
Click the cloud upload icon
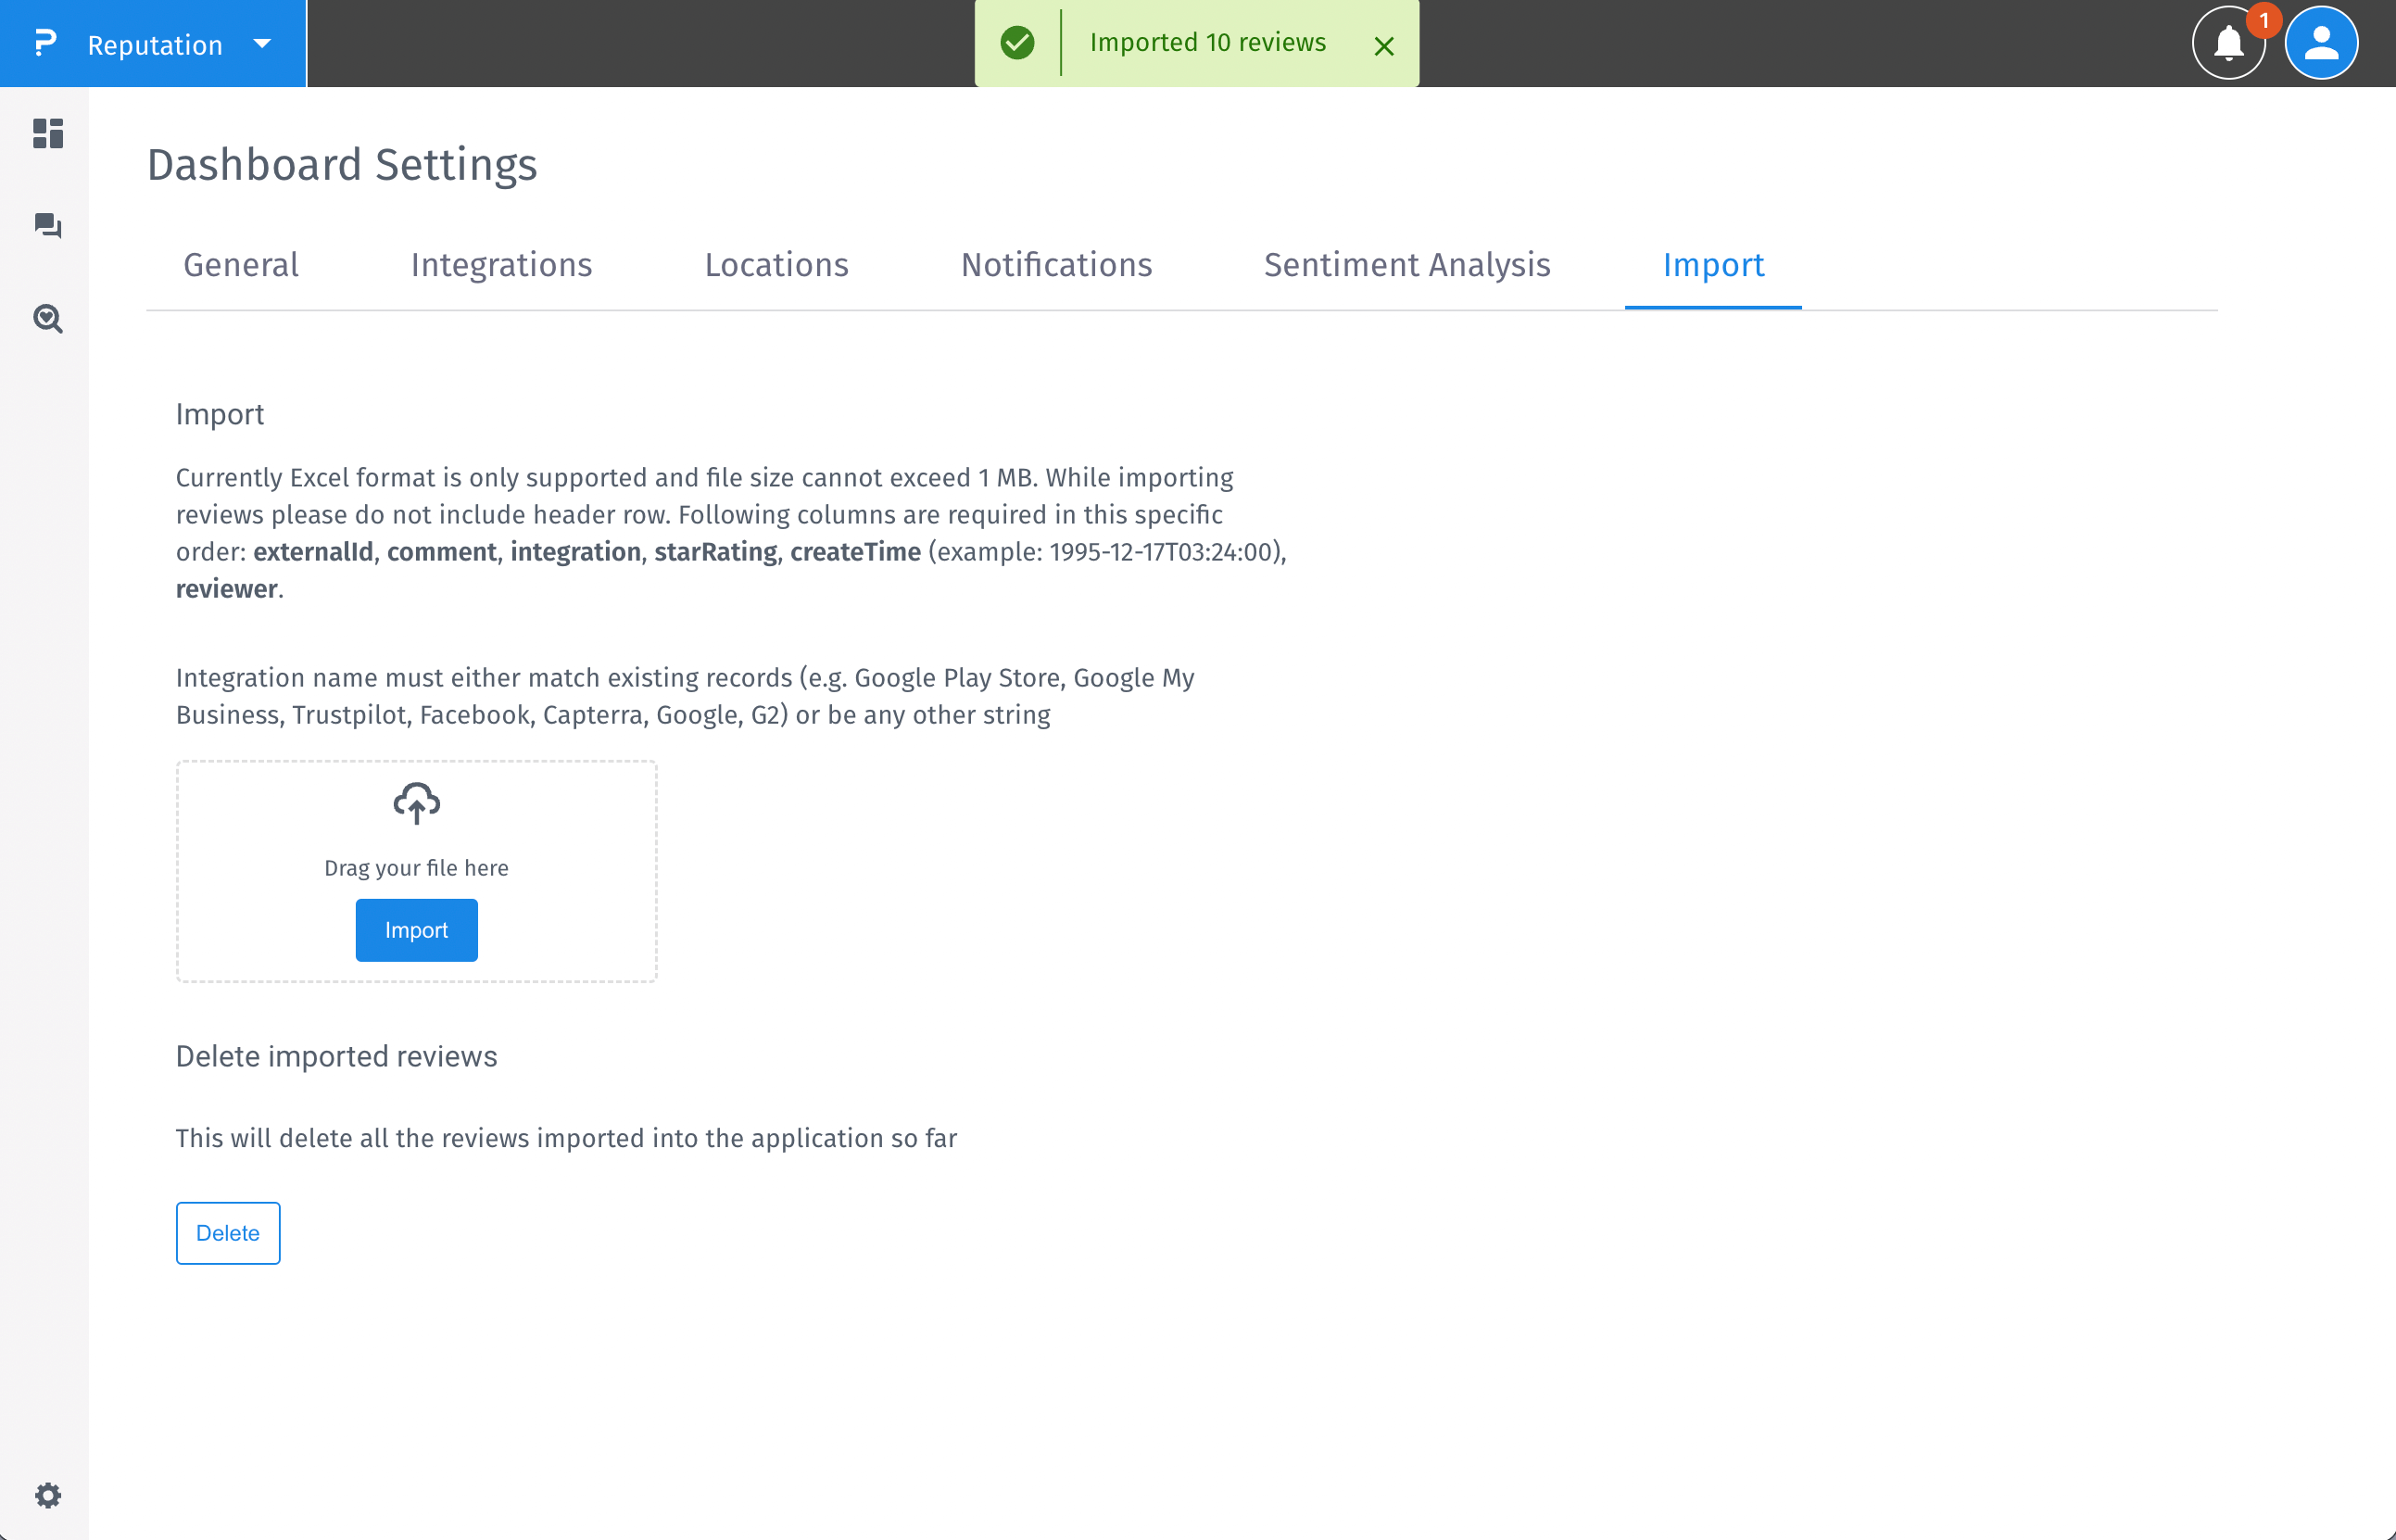pyautogui.click(x=416, y=803)
